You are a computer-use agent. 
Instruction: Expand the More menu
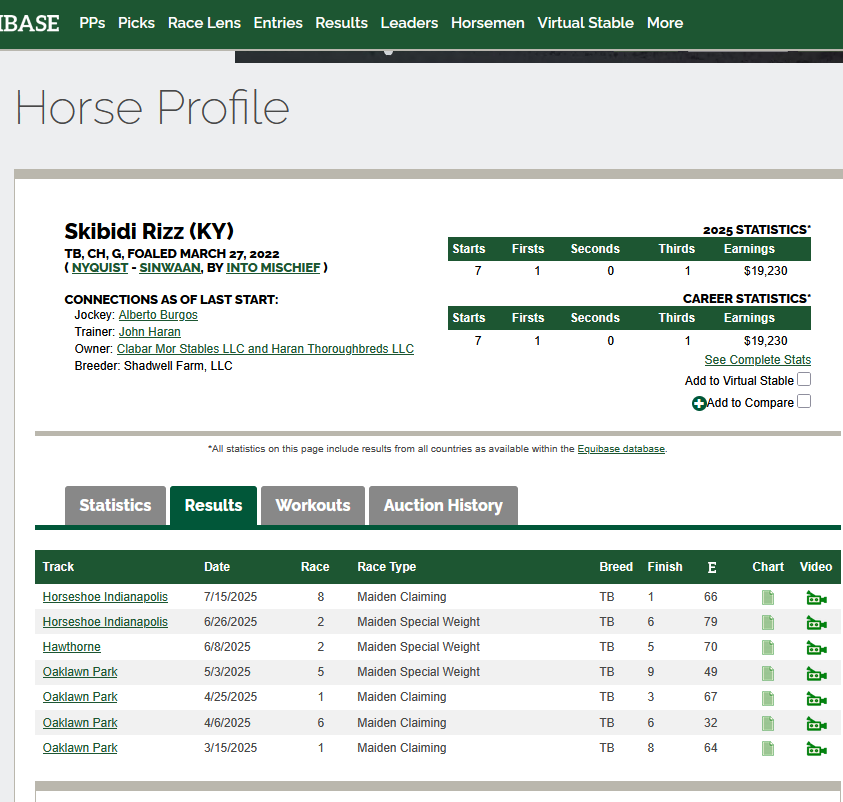coord(665,23)
